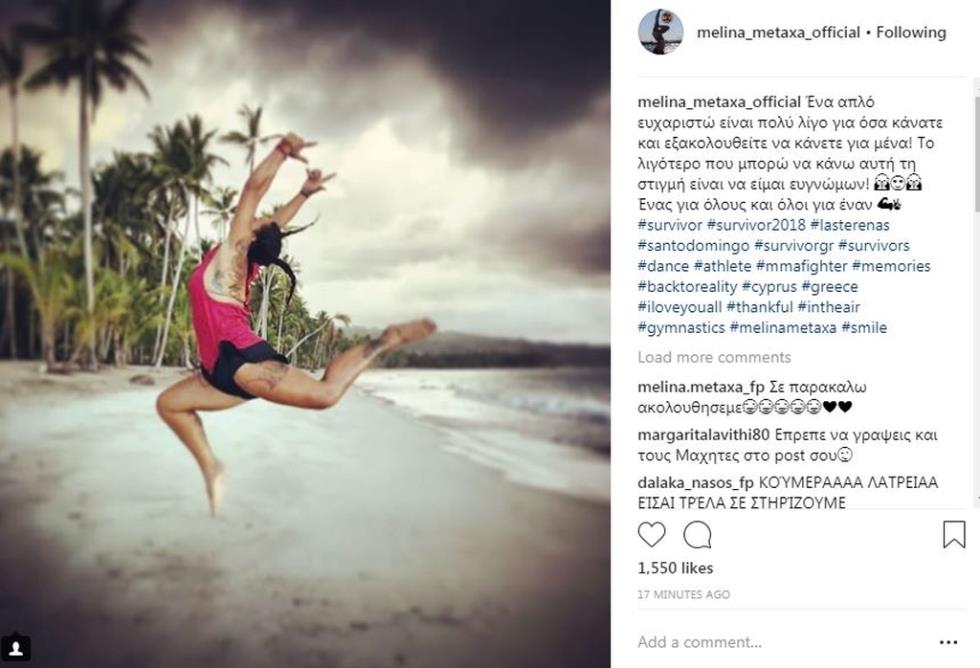Viewport: 980px width, 668px height.
Task: Open the comment bubble icon
Action: pos(697,536)
